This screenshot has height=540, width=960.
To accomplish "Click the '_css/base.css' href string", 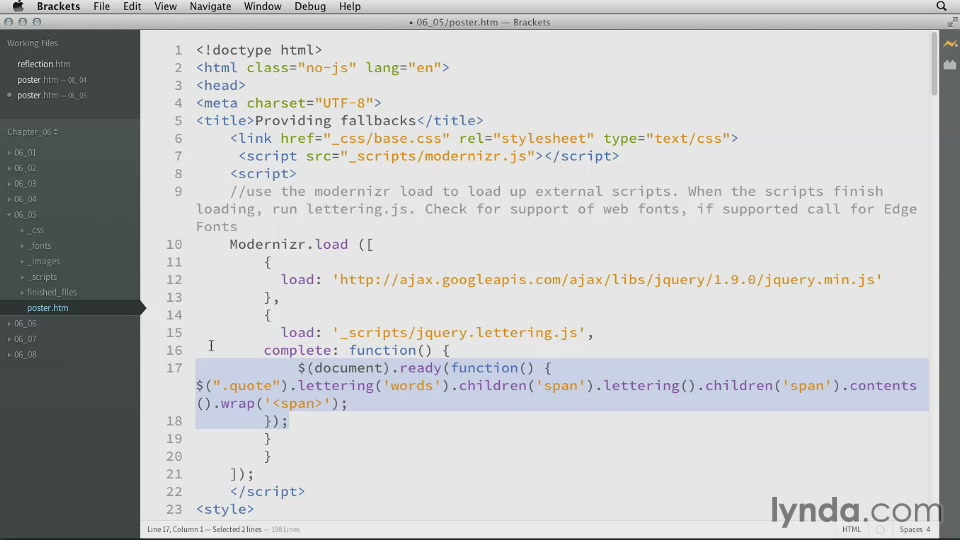I will [x=386, y=138].
